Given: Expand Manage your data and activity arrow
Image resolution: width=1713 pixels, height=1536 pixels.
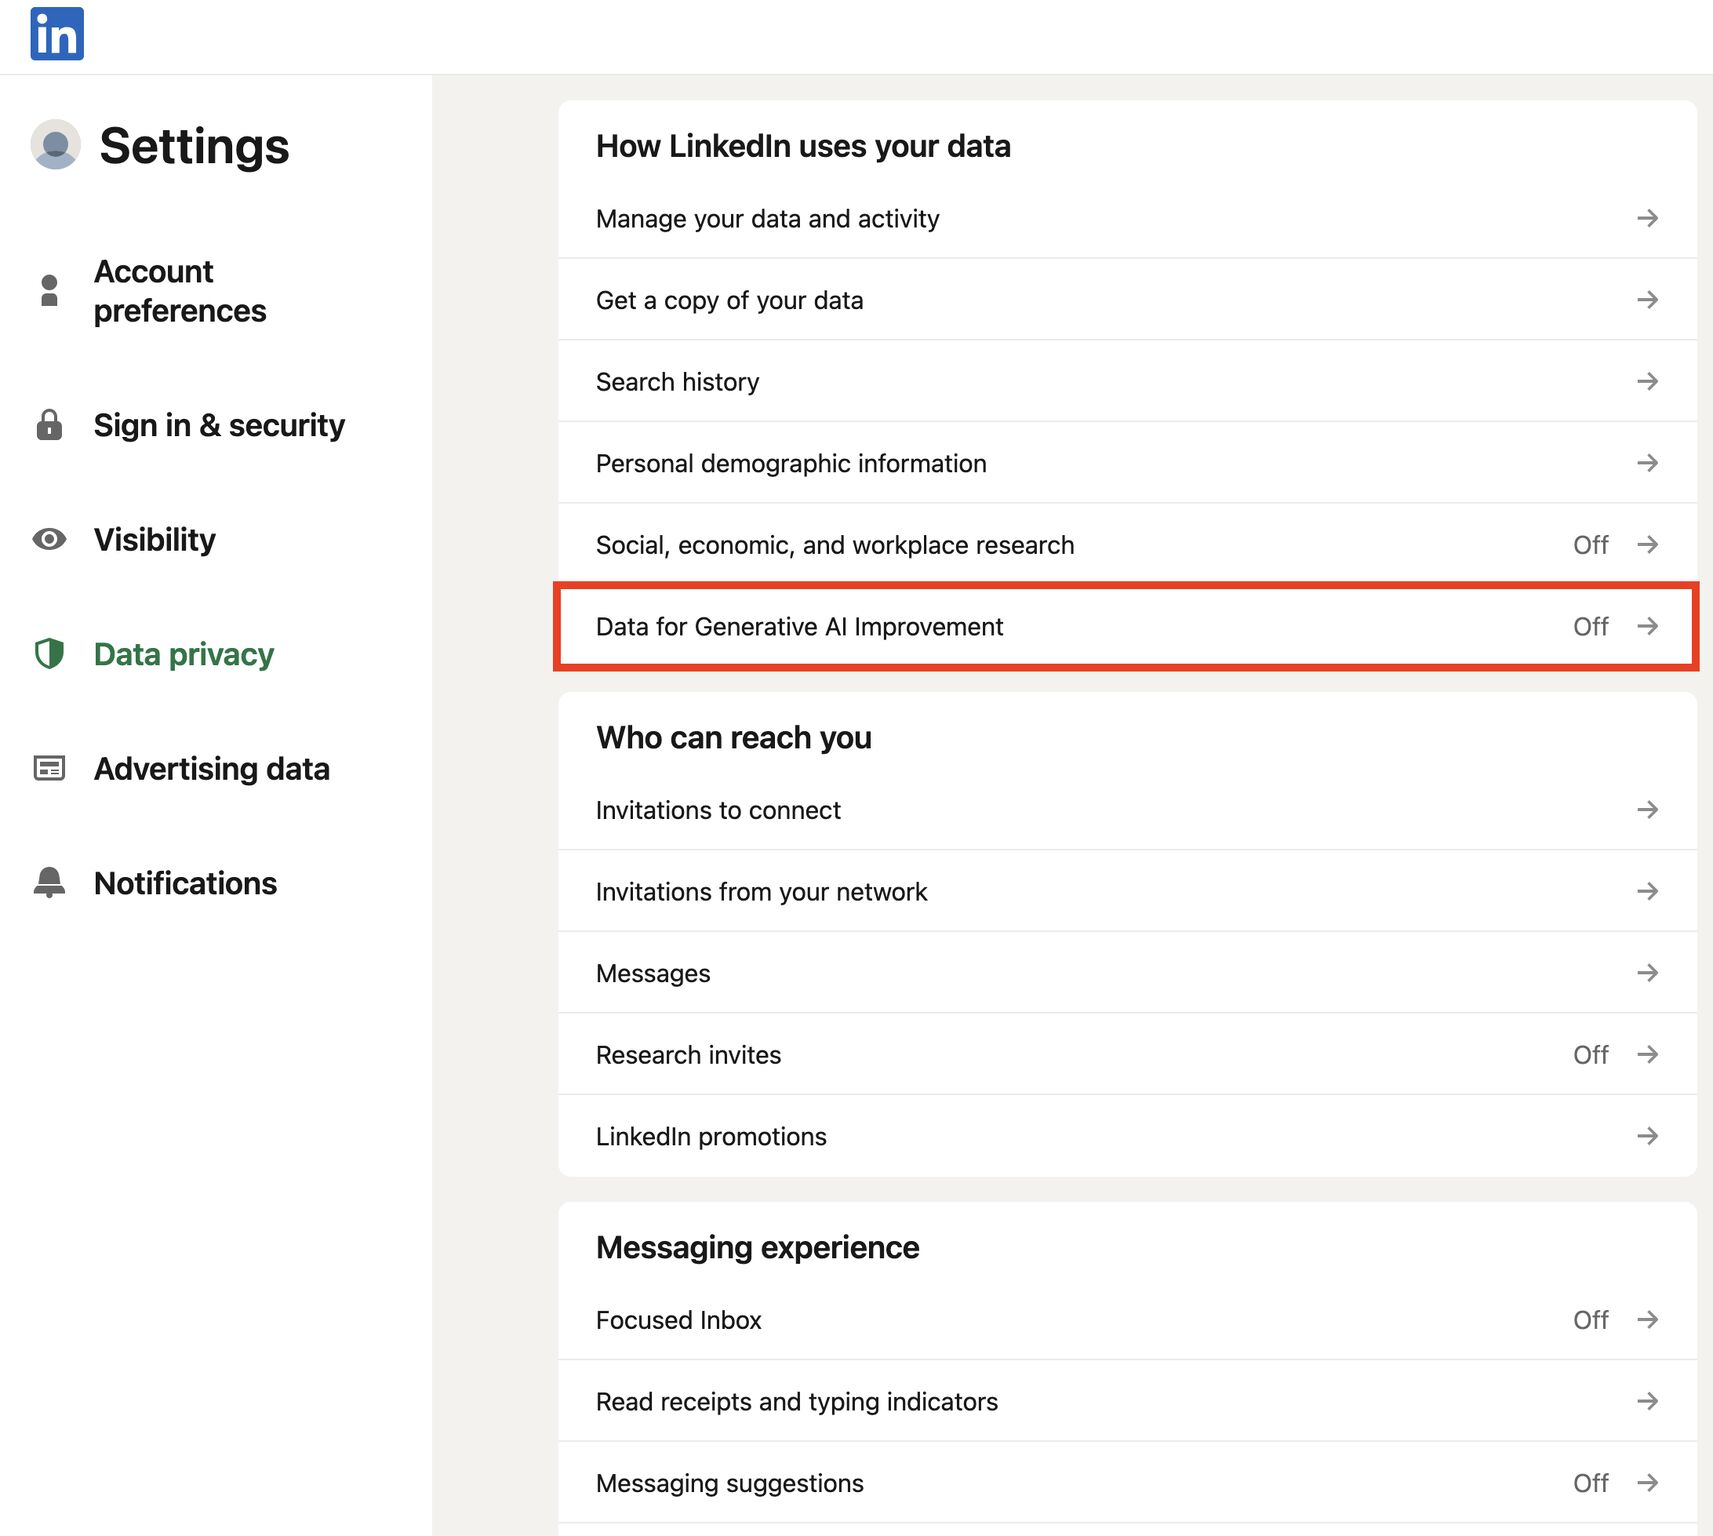Looking at the screenshot, I should pyautogui.click(x=1647, y=218).
